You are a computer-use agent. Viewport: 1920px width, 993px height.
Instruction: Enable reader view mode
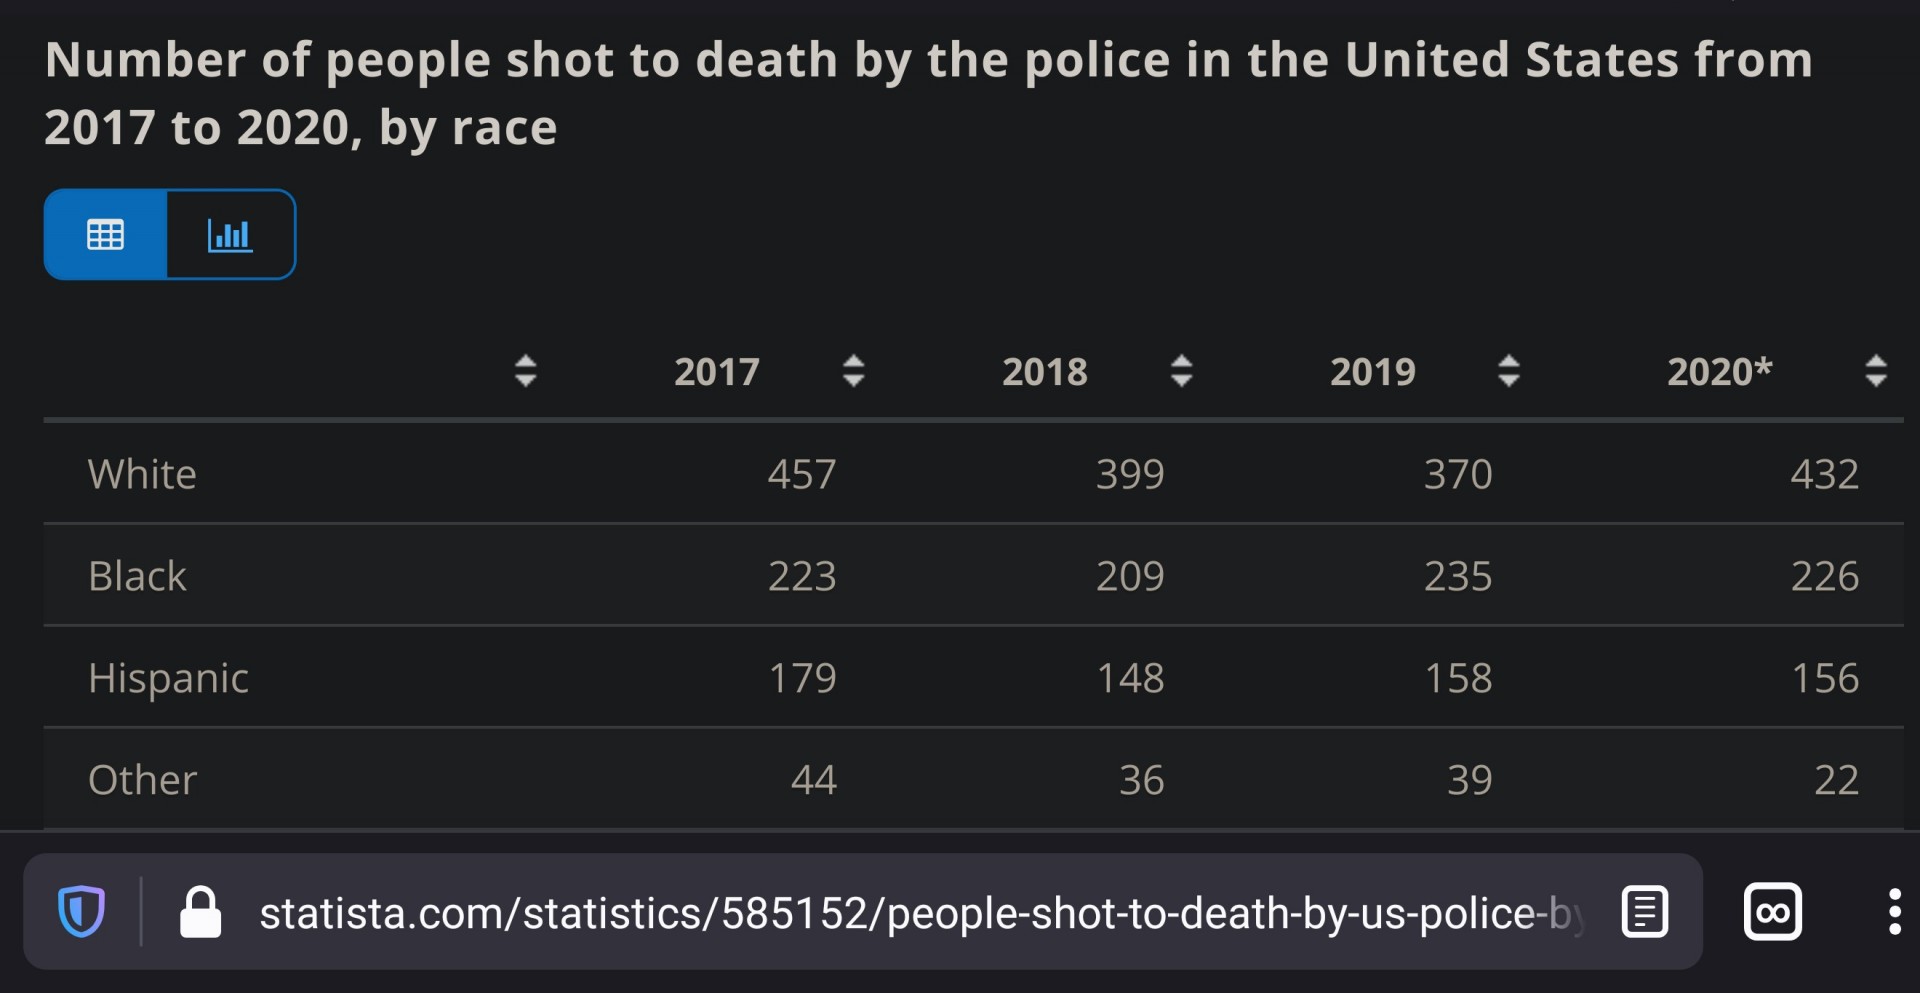[x=1645, y=911]
